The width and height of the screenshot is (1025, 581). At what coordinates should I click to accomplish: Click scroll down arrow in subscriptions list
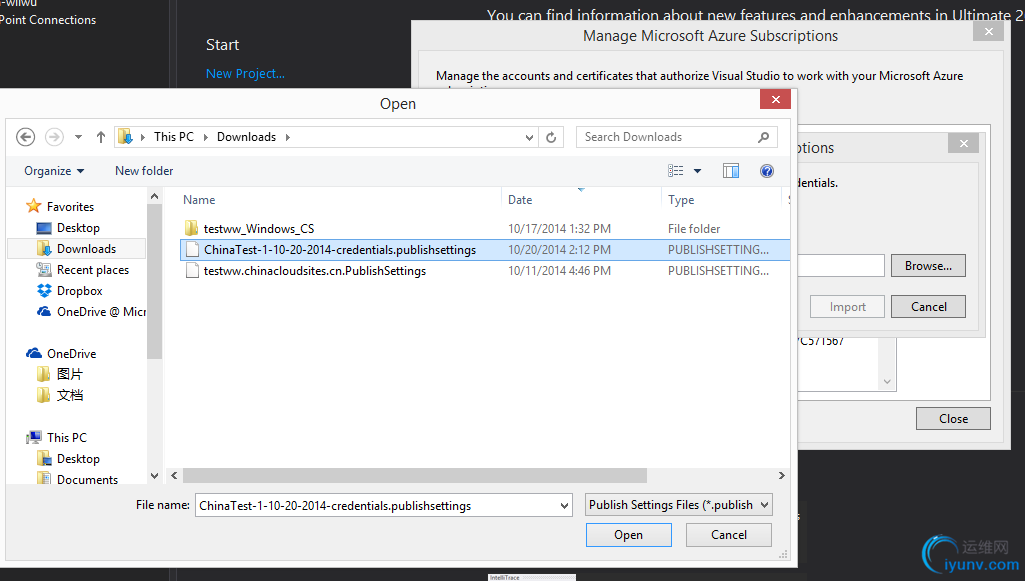point(887,382)
